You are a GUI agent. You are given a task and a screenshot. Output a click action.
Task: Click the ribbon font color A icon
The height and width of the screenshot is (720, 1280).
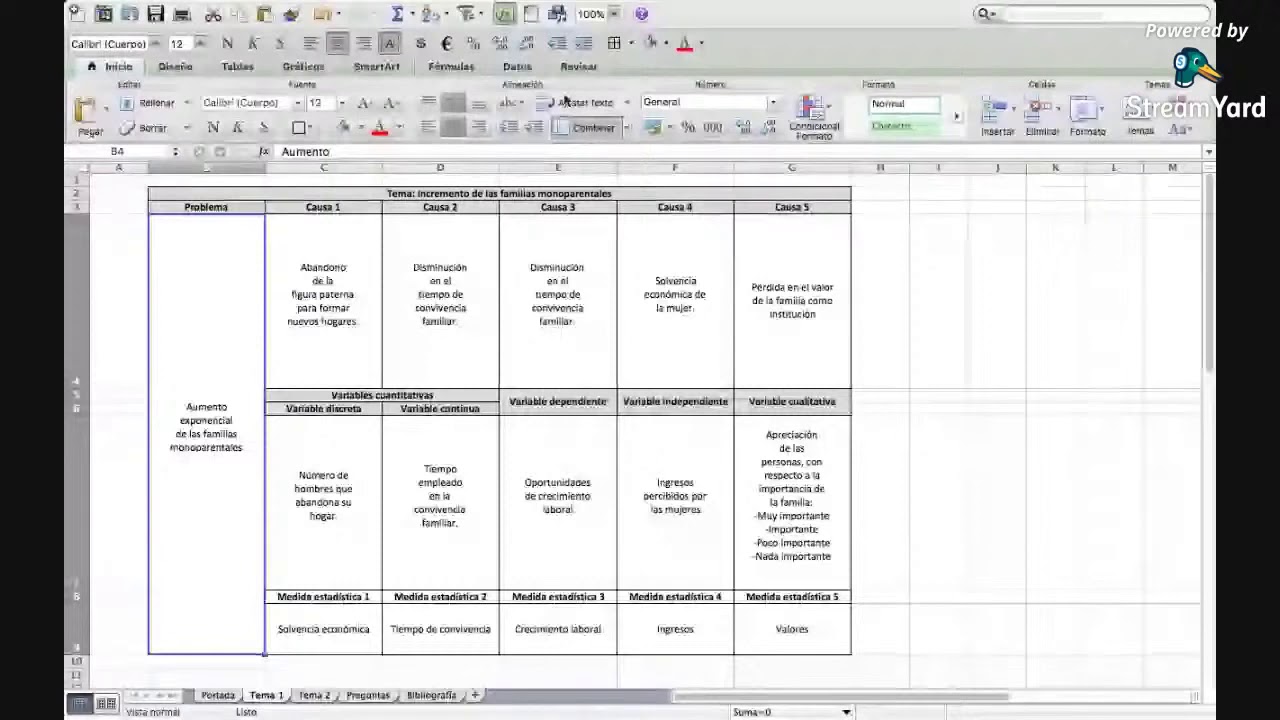point(379,128)
